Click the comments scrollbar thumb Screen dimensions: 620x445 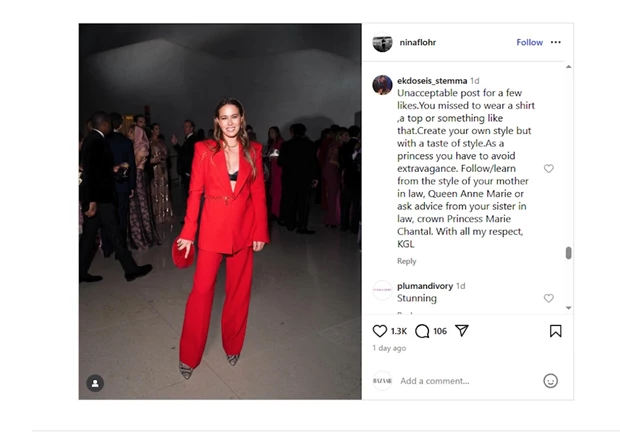(x=569, y=253)
